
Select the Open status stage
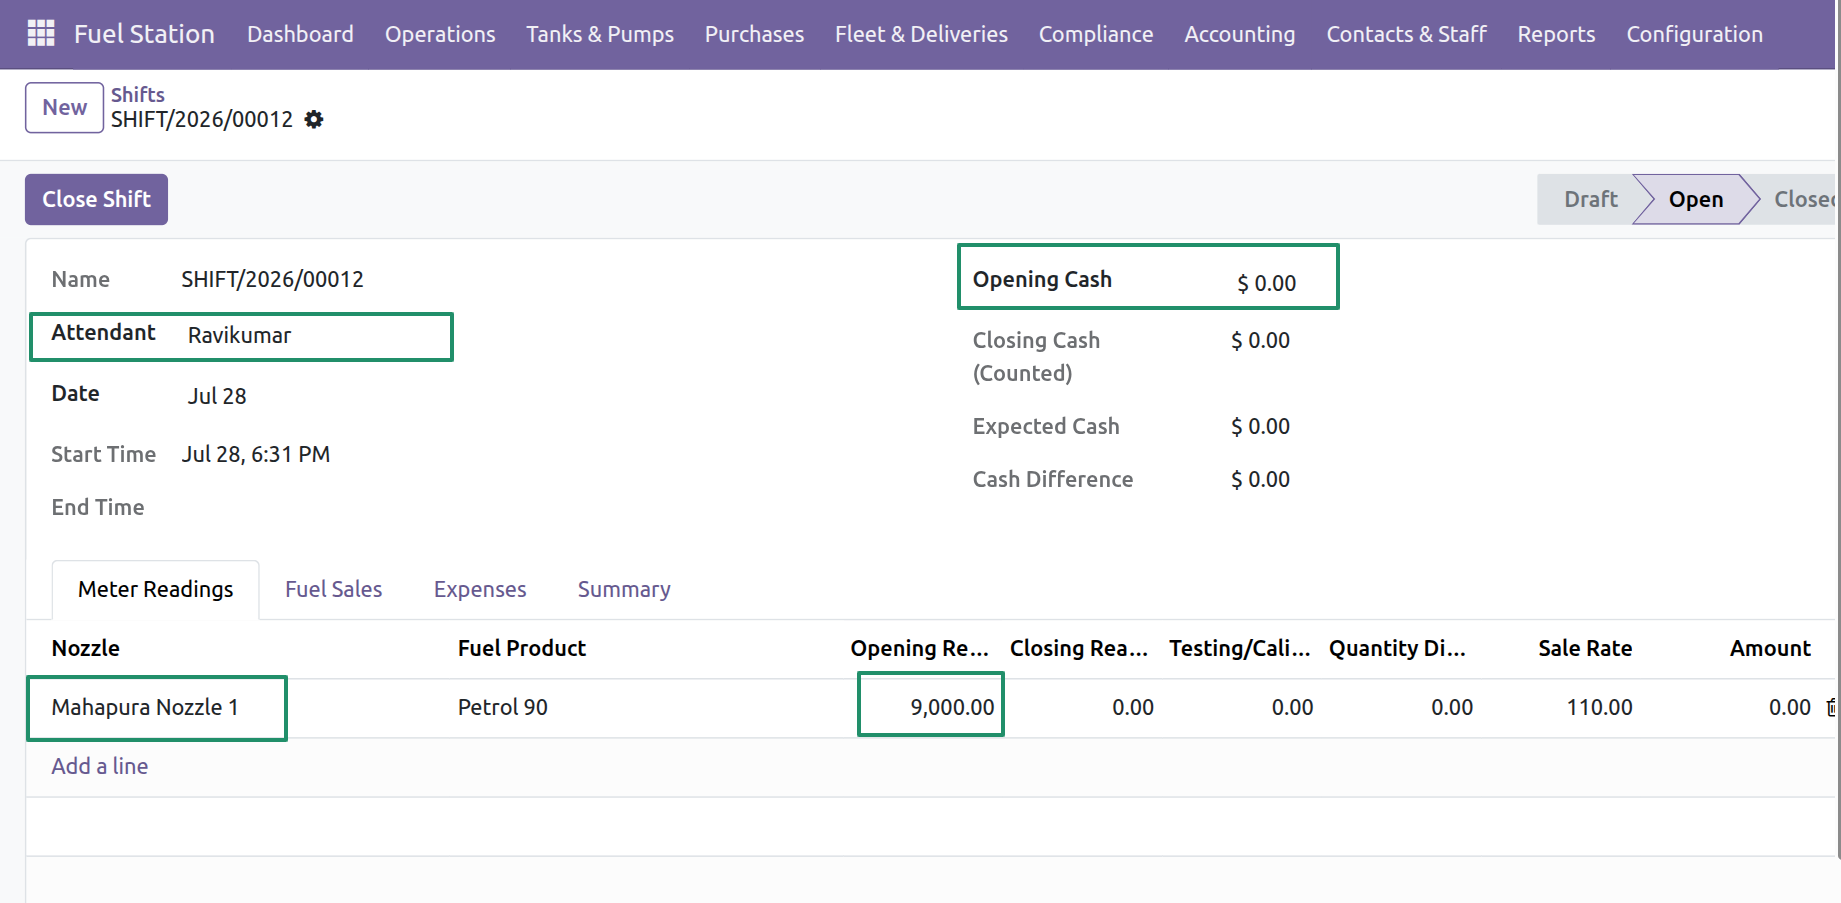click(x=1696, y=200)
